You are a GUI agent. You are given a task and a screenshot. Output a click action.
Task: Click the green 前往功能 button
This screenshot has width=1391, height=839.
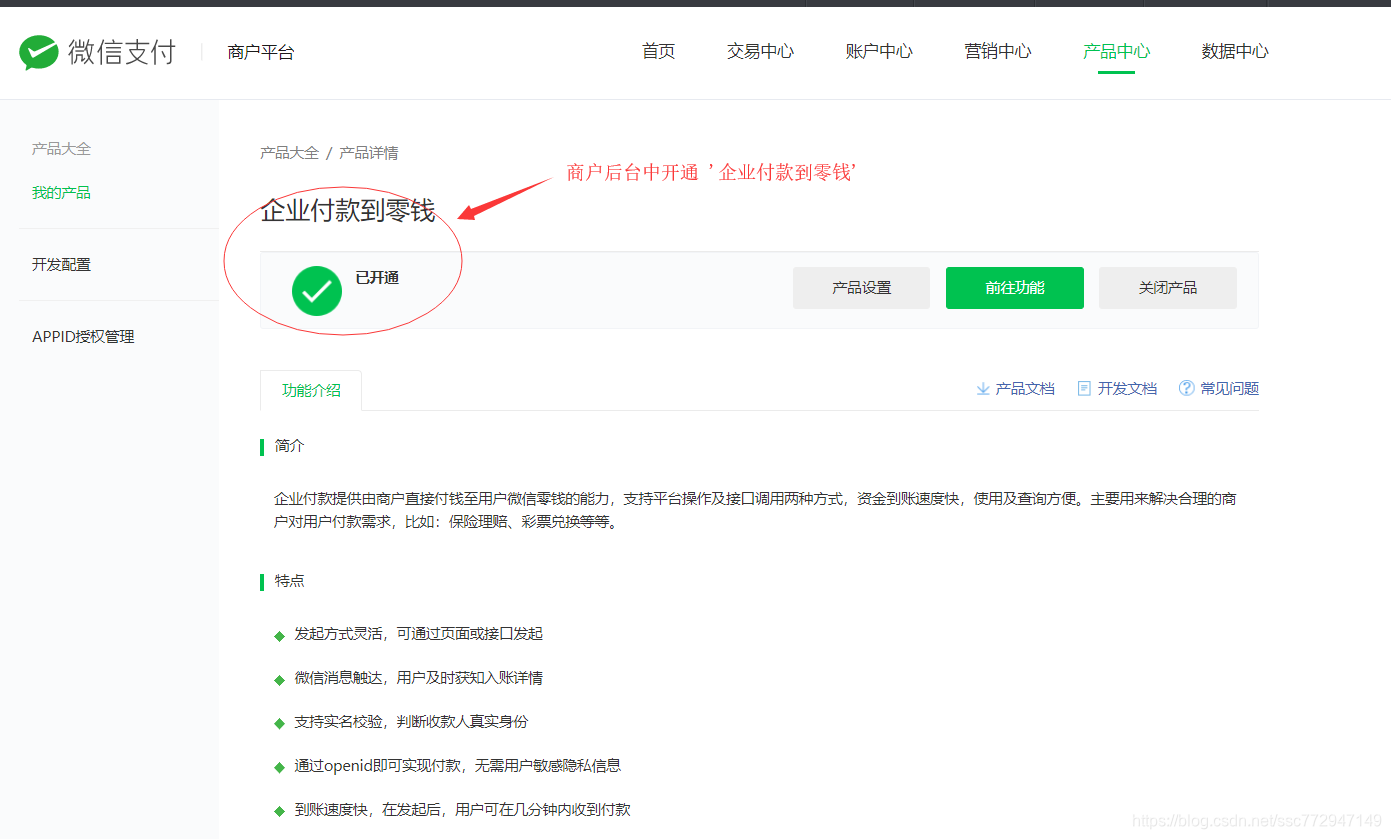pyautogui.click(x=1015, y=288)
